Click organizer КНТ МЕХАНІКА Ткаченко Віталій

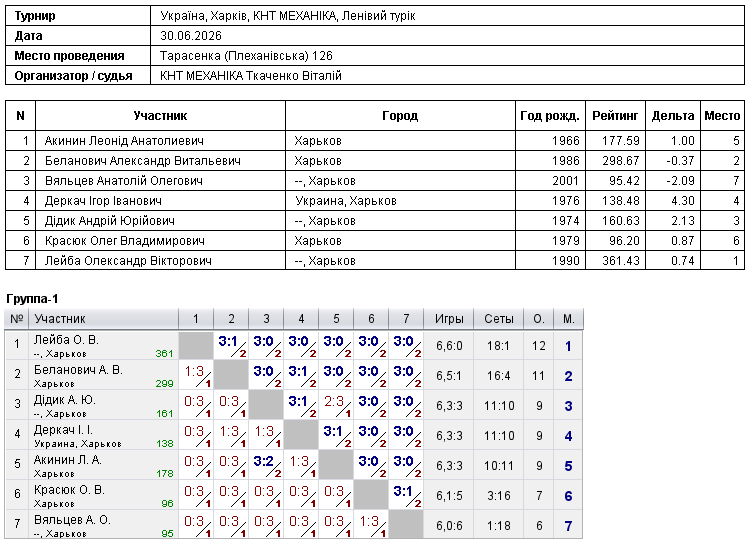251,76
